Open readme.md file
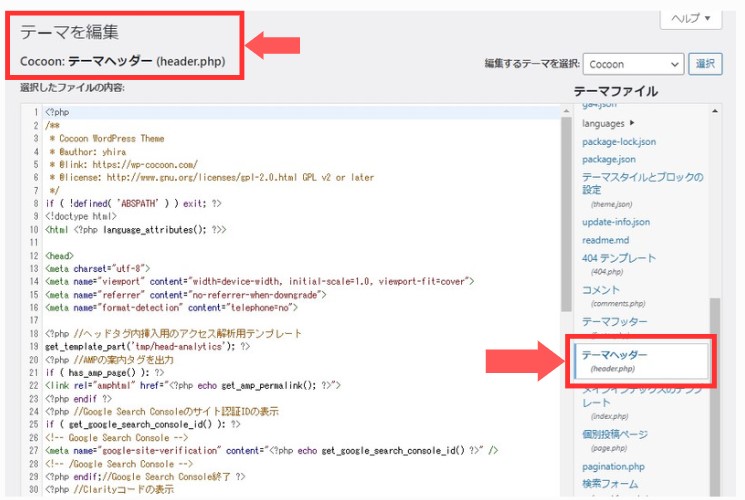 point(605,240)
